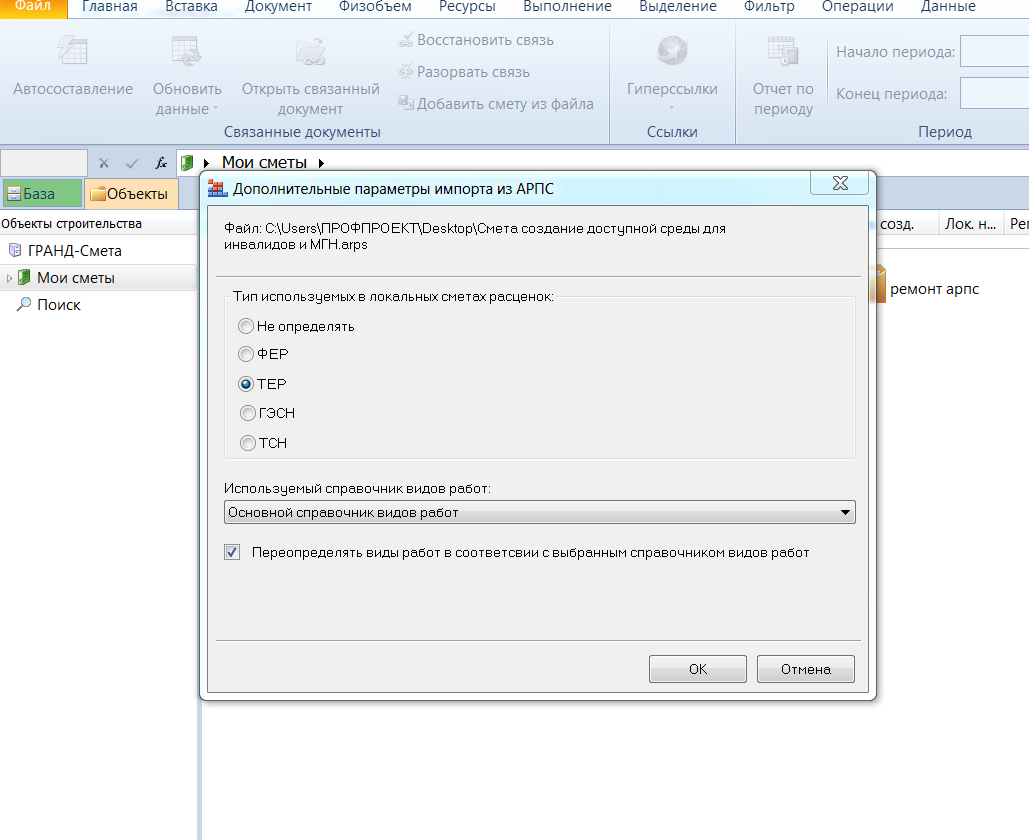Click the ремонт арпс folder name
Viewport: 1029px width, 840px height.
click(934, 289)
